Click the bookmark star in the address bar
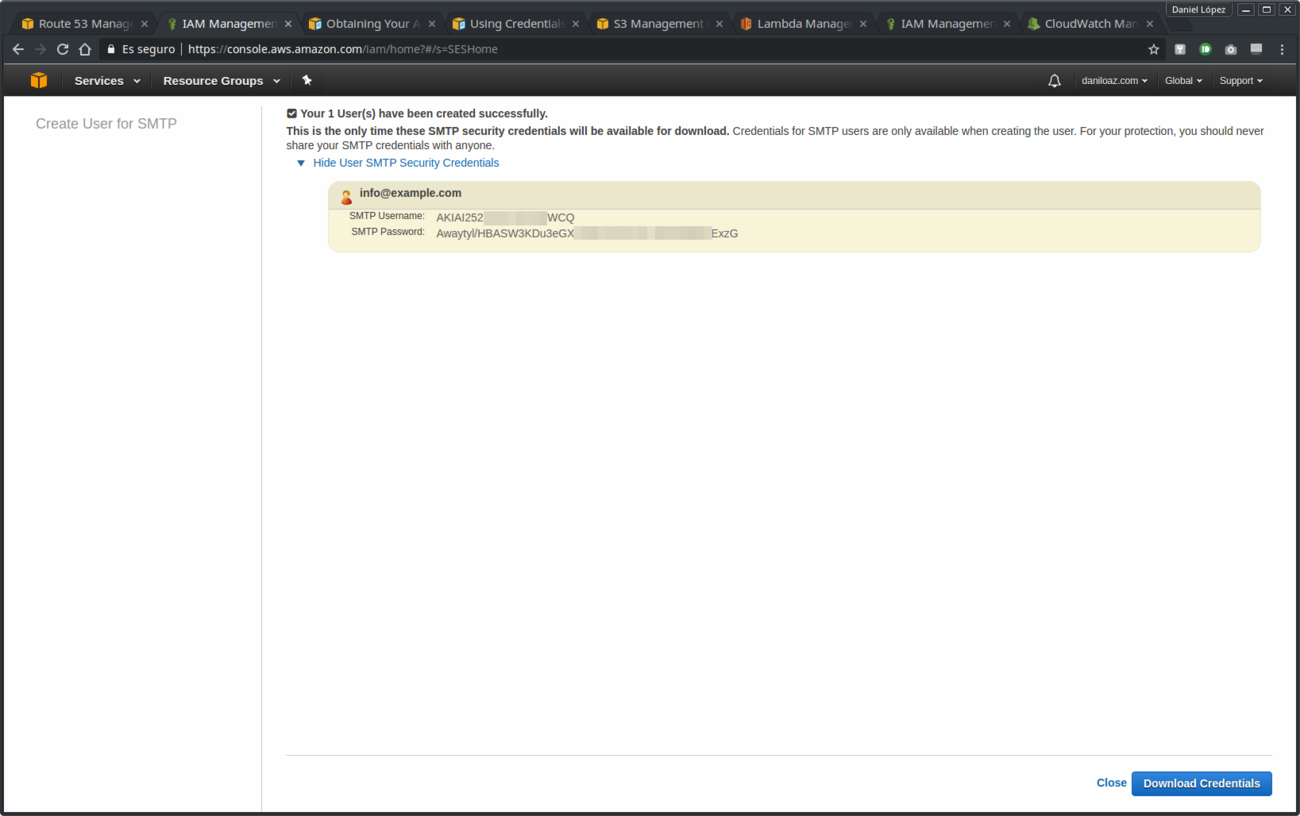This screenshot has height=816, width=1300. click(1154, 48)
